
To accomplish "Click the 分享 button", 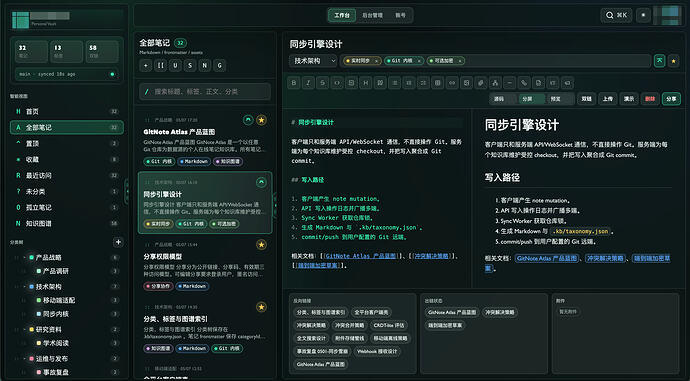I will coord(672,99).
